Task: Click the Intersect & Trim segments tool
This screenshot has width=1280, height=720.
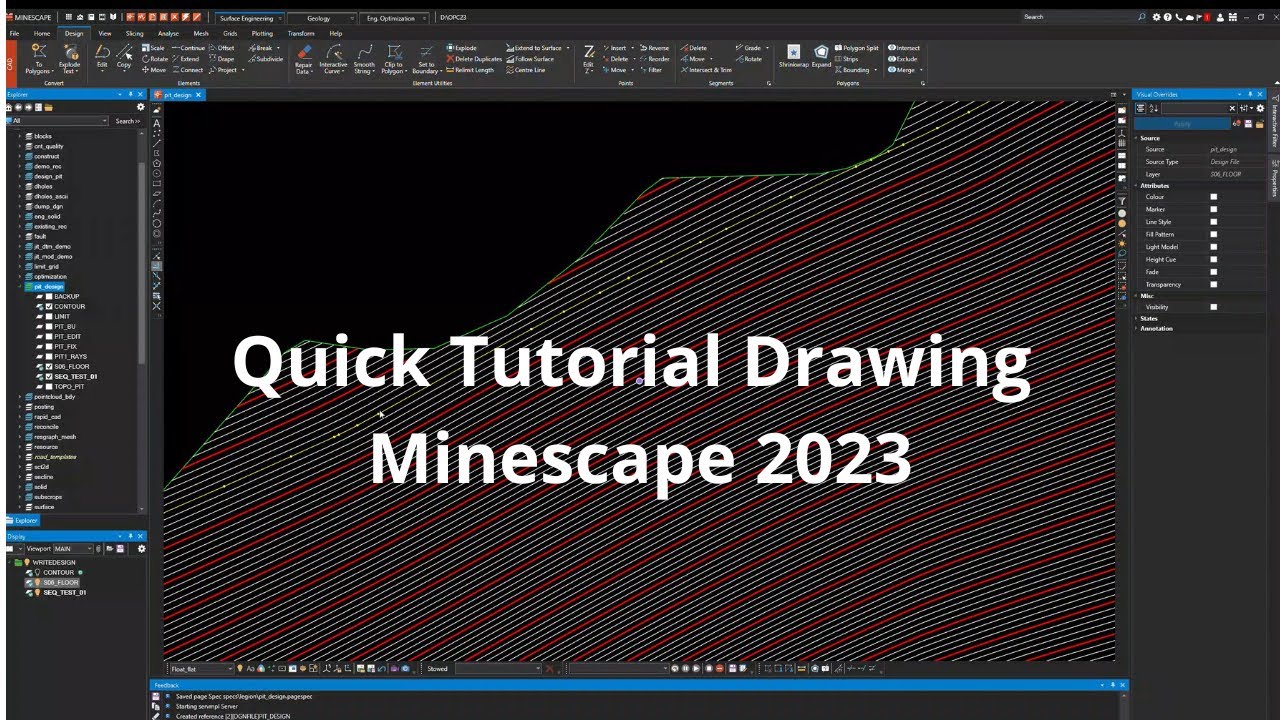Action: pyautogui.click(x=706, y=70)
